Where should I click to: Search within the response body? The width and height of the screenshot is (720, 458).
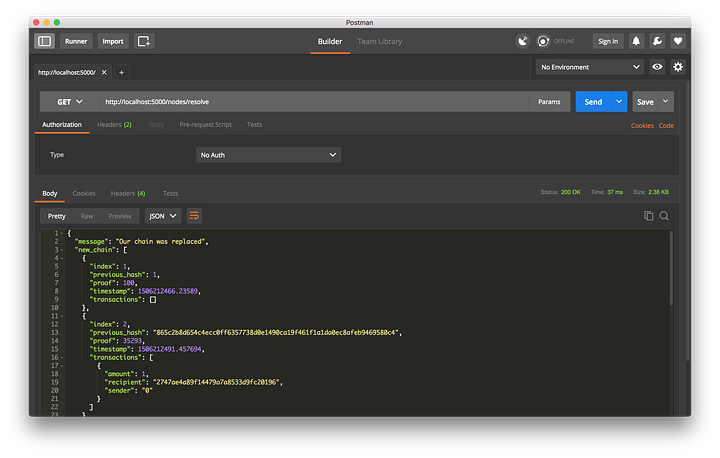click(664, 216)
